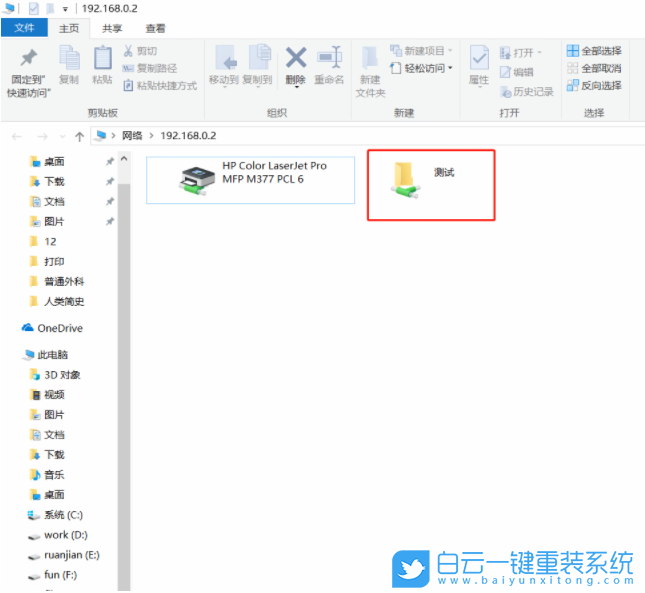The width and height of the screenshot is (645, 593).
Task: Click Paste shortcut (粘贴快捷方式)
Action: [x=160, y=86]
